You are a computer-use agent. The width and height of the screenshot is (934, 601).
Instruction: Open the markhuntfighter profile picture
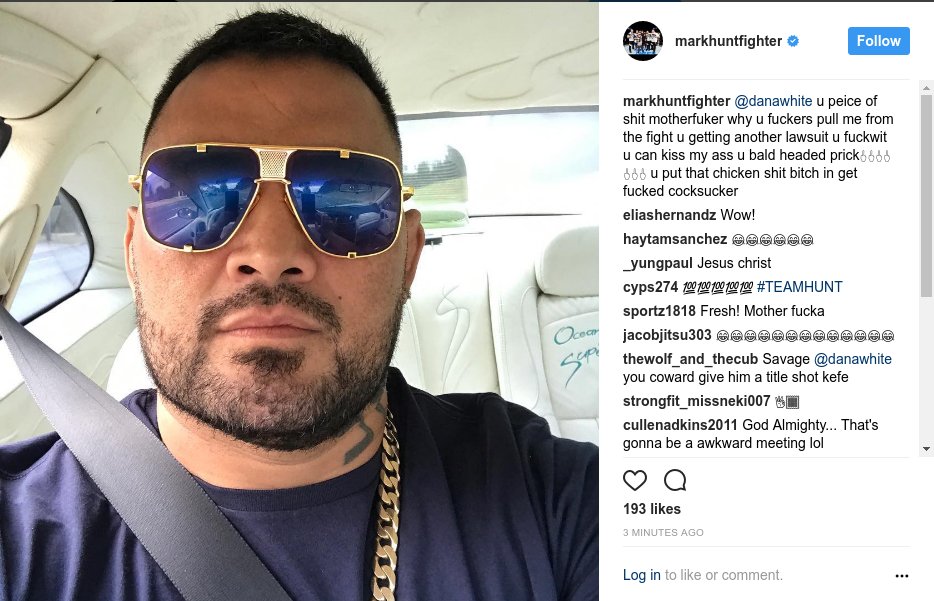643,41
